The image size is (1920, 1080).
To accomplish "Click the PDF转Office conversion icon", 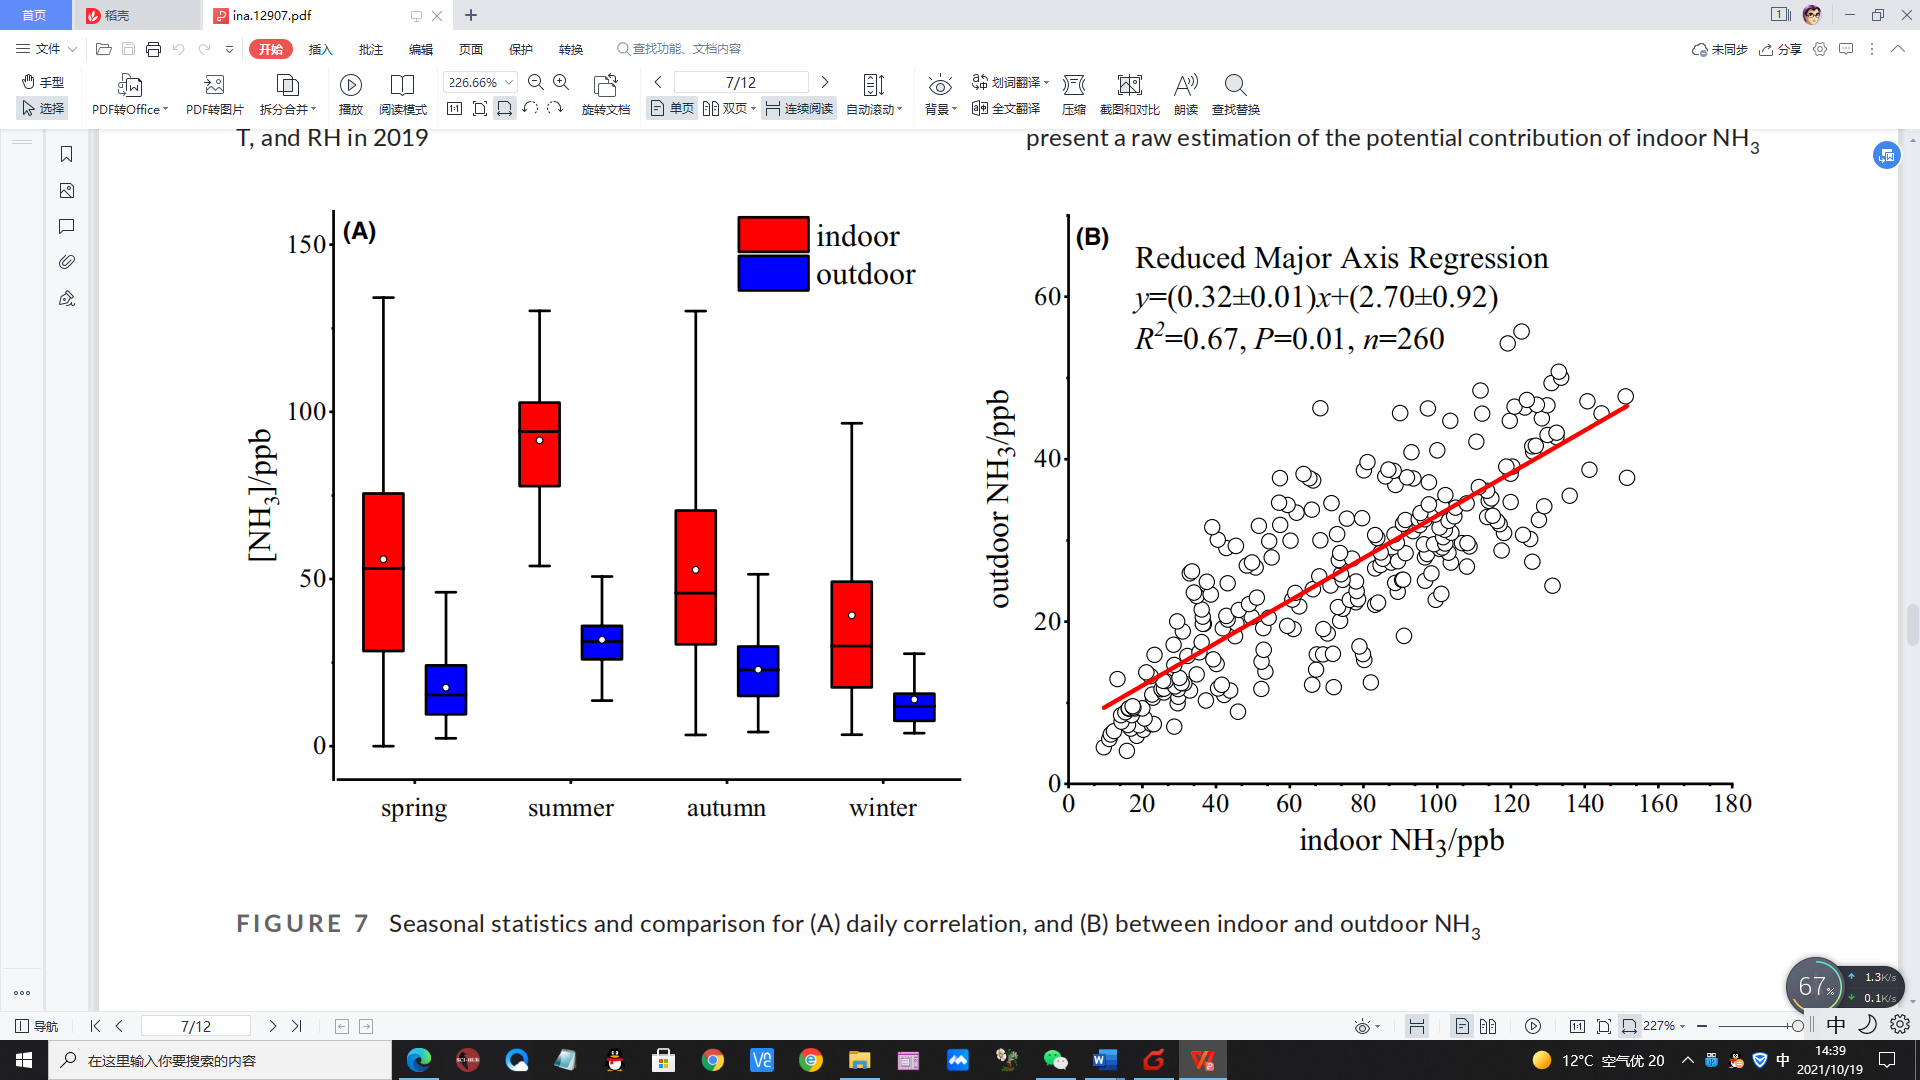I will click(129, 85).
